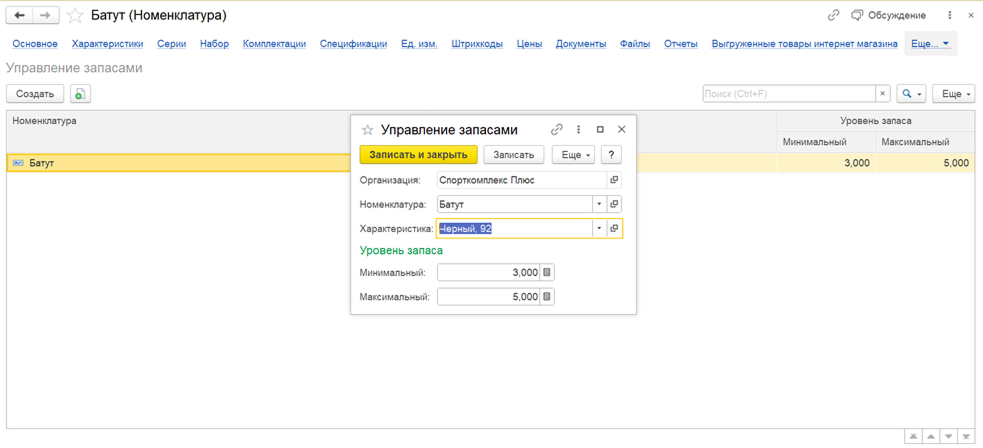Expand the Номенклатура dropdown arrow
This screenshot has width=983, height=448.
(599, 204)
